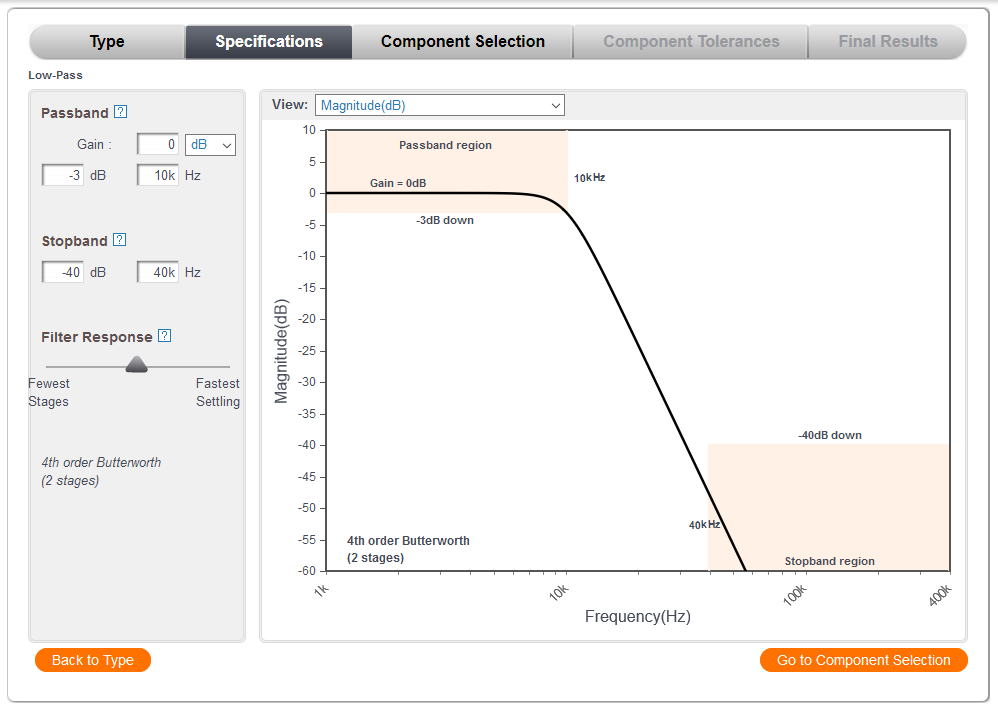Click the stopband 40k Hz frequency field
This screenshot has height=715, width=998.
pyautogui.click(x=158, y=272)
